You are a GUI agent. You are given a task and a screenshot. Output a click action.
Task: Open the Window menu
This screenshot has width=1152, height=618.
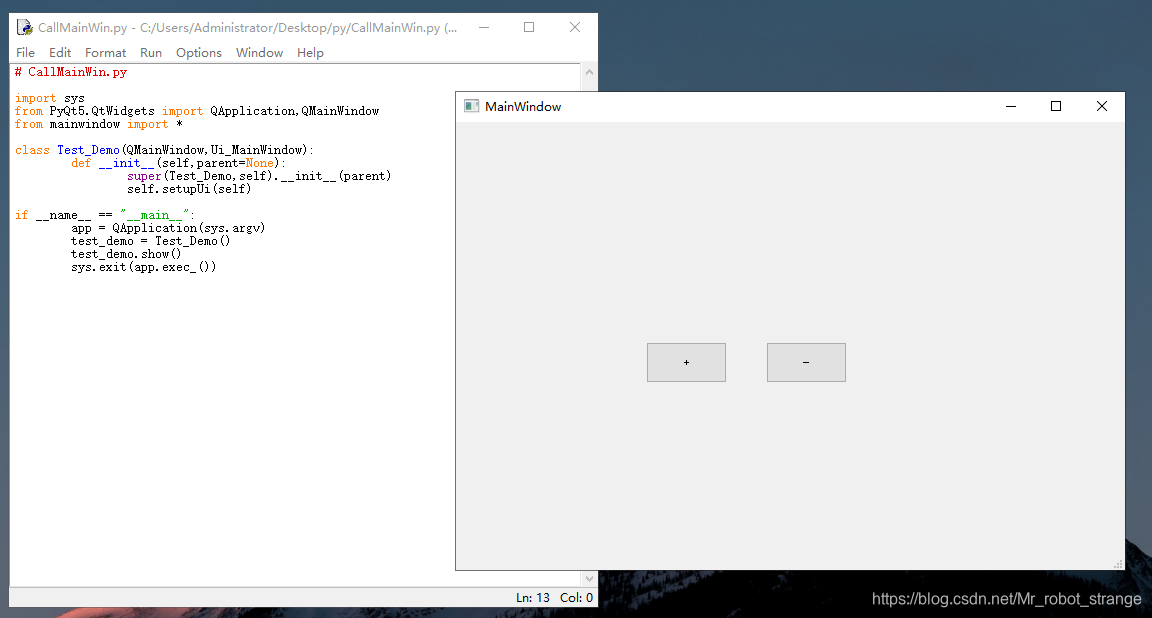[x=259, y=53]
